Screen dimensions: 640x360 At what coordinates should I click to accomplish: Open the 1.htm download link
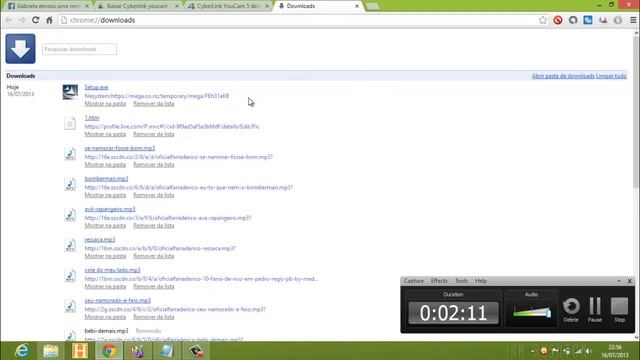[92, 118]
